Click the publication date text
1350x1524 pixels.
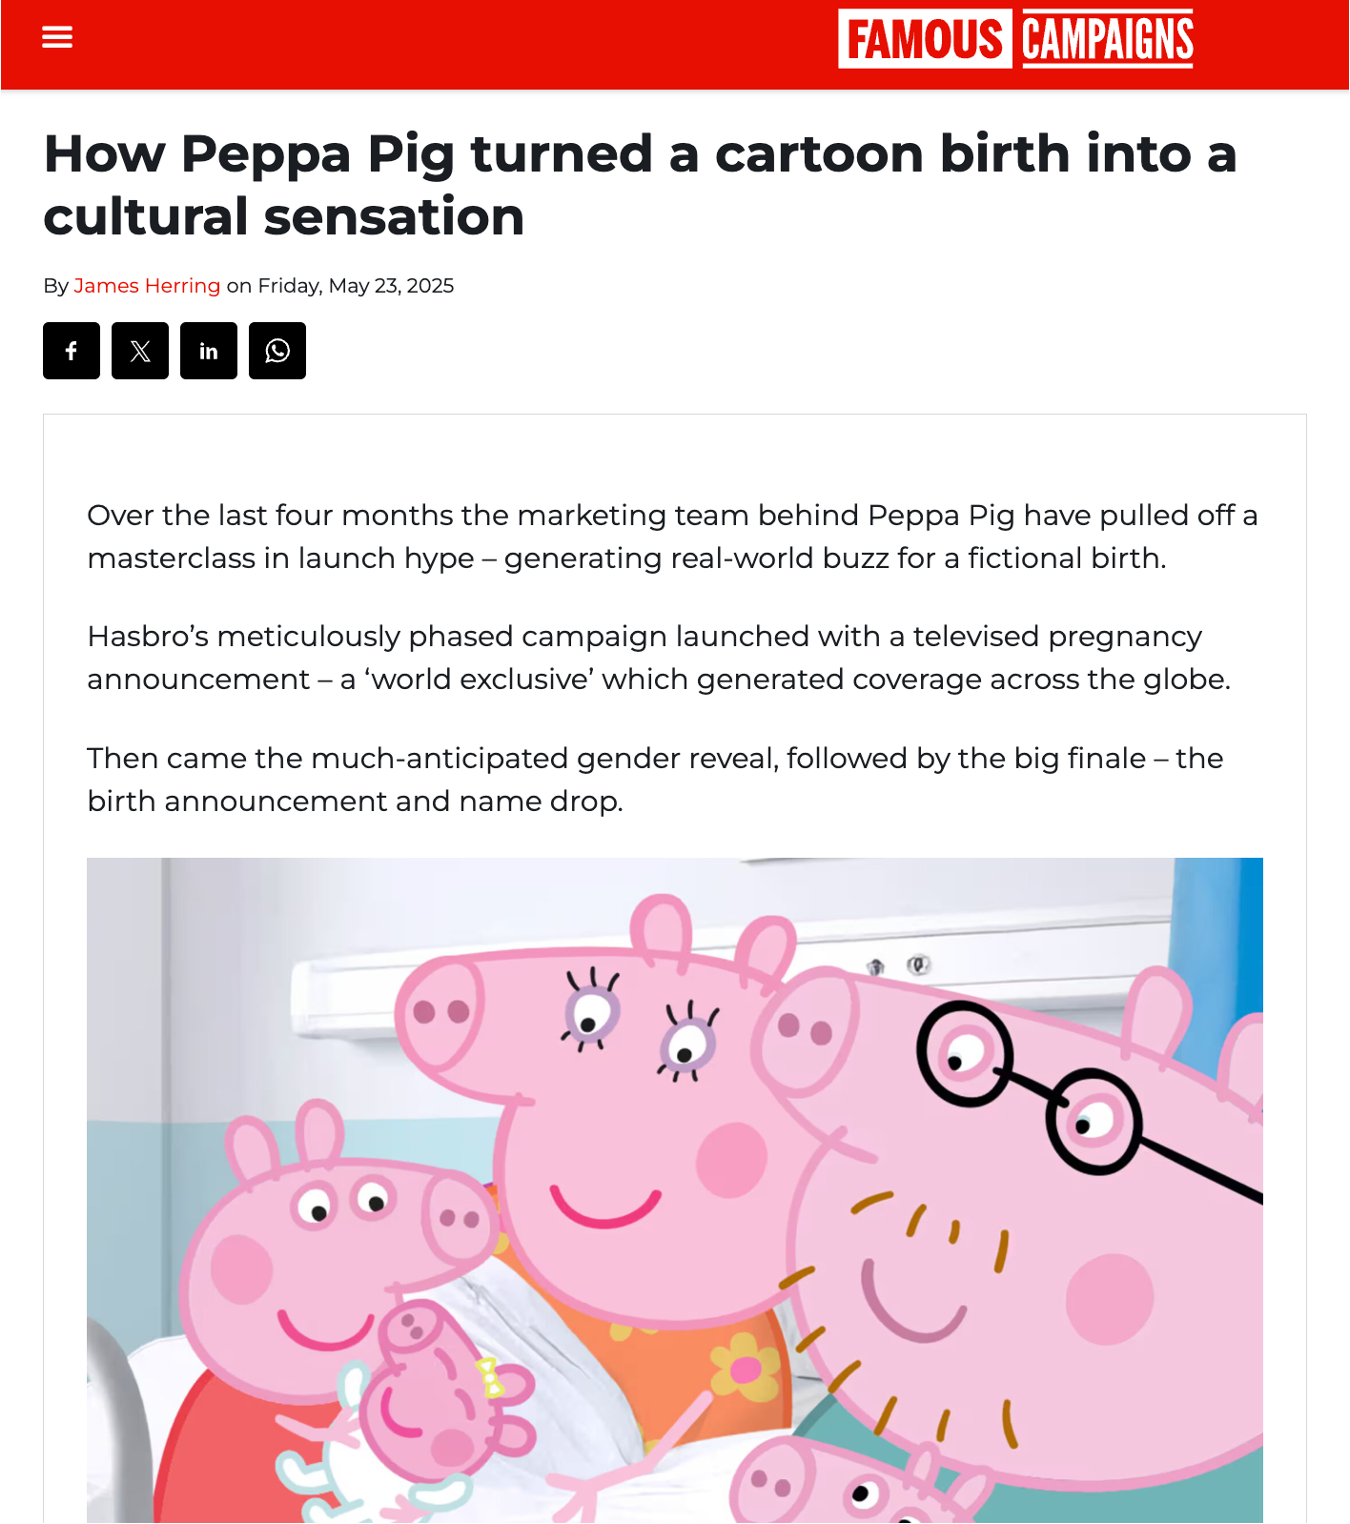tap(355, 286)
